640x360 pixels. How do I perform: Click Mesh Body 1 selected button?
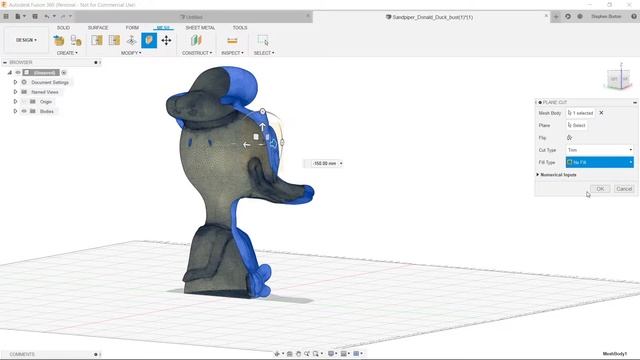pyautogui.click(x=580, y=113)
